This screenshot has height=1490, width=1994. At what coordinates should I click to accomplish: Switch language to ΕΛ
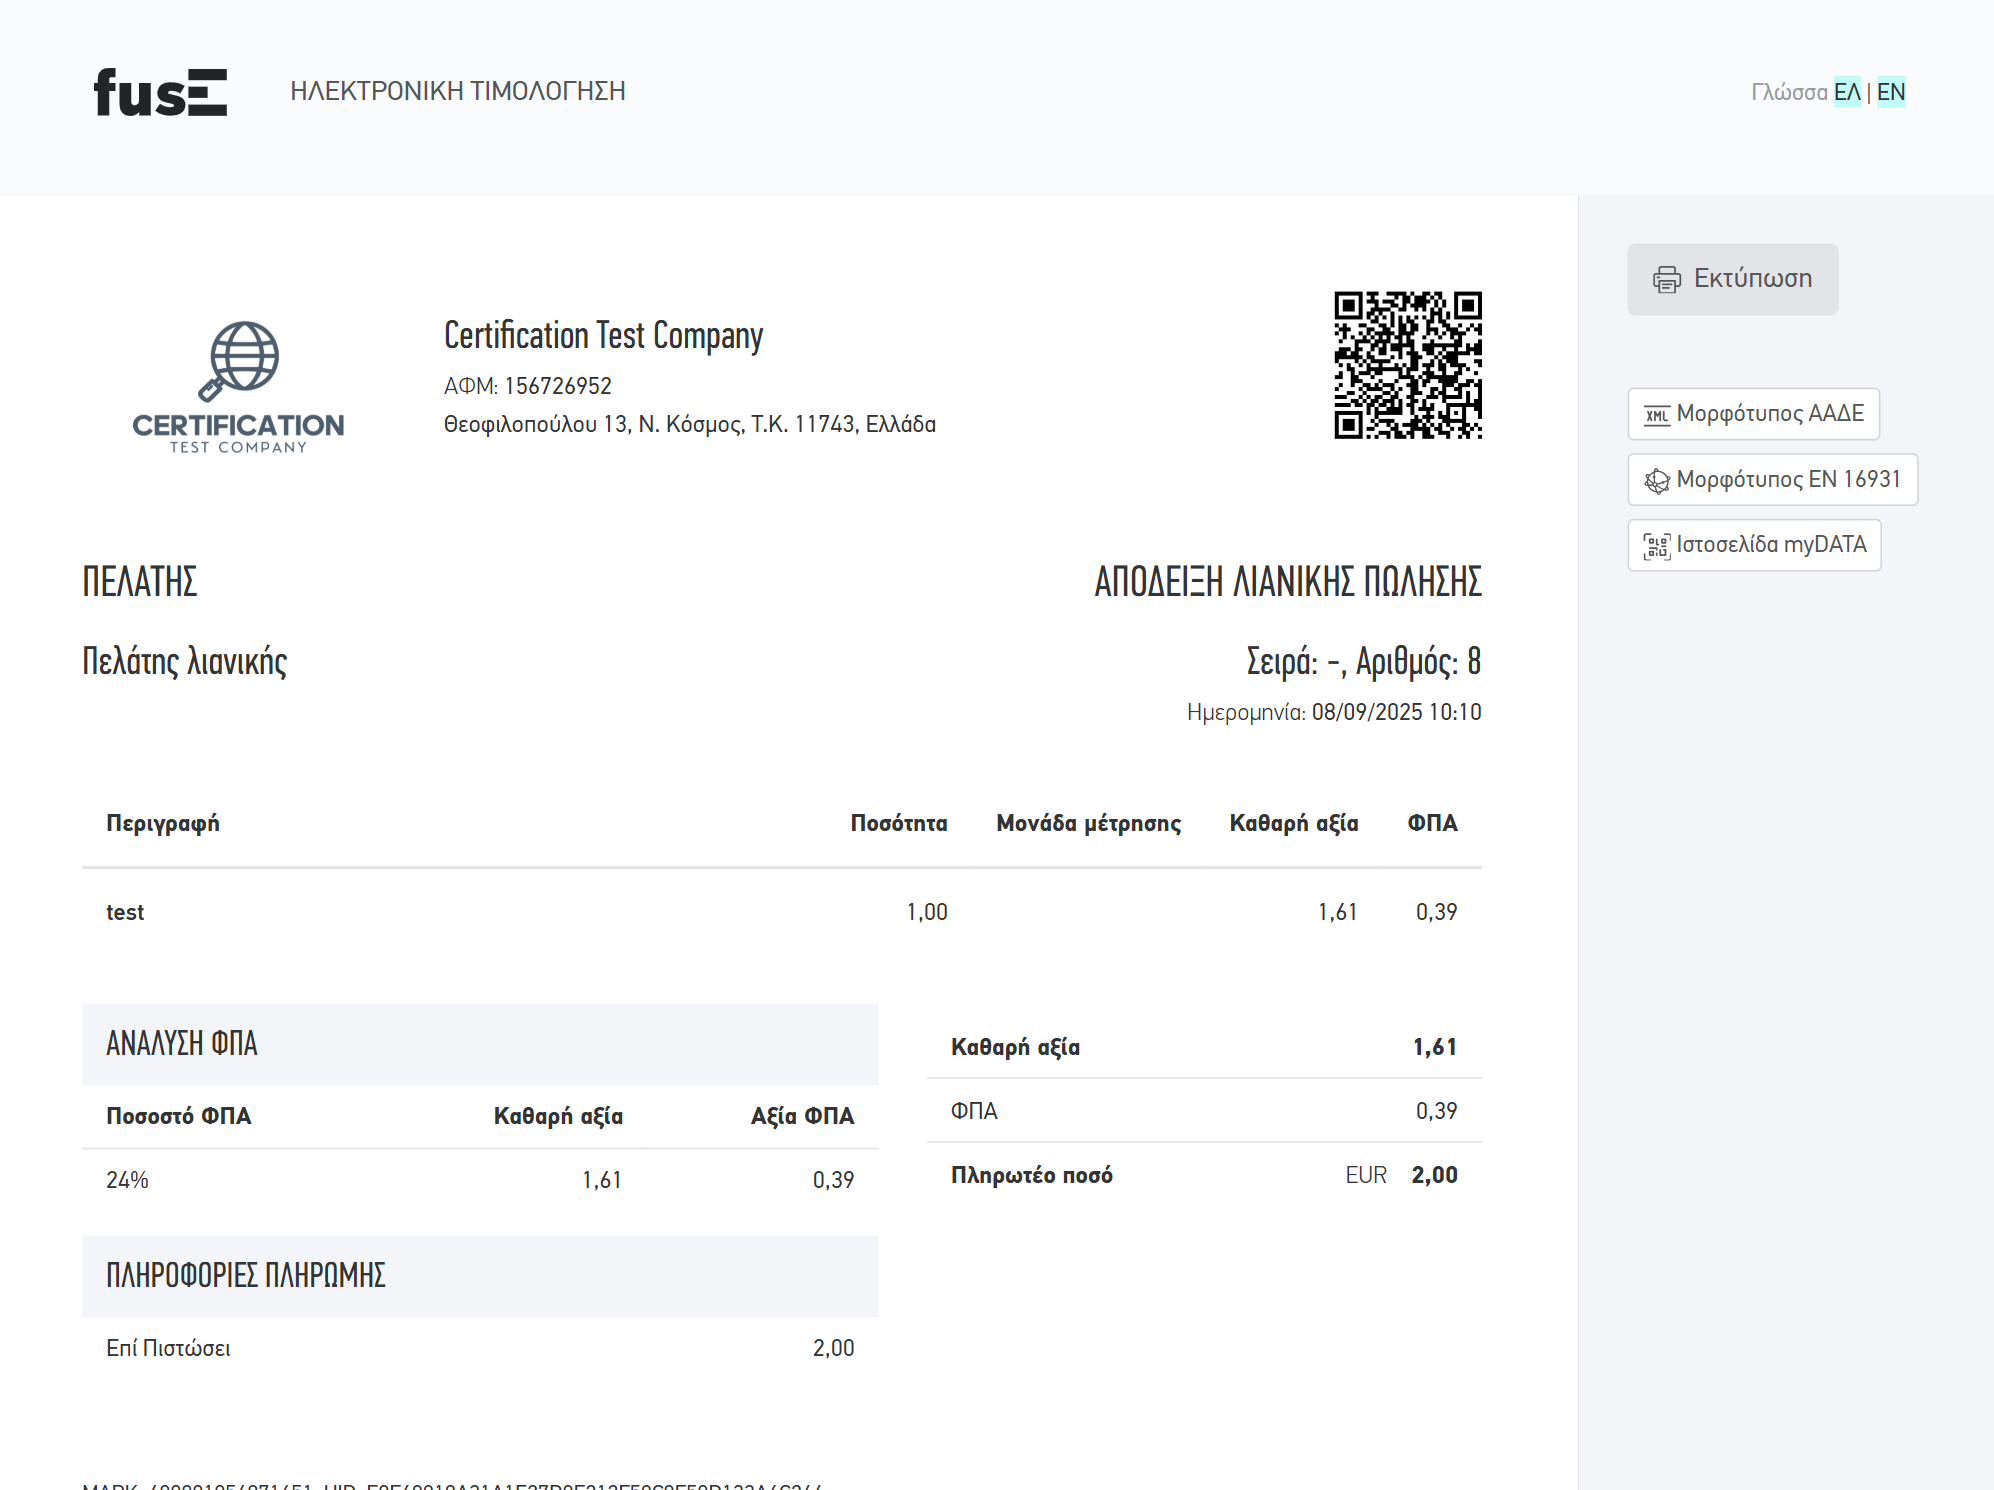click(1846, 92)
